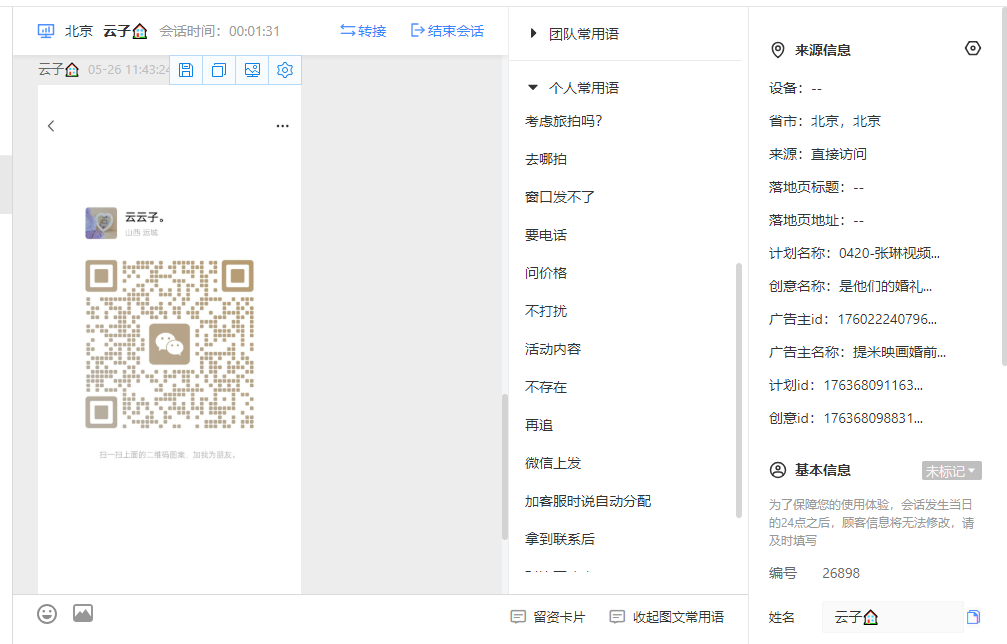Click the 广告主id value
Screen dimensions: 1007x644
[888, 319]
